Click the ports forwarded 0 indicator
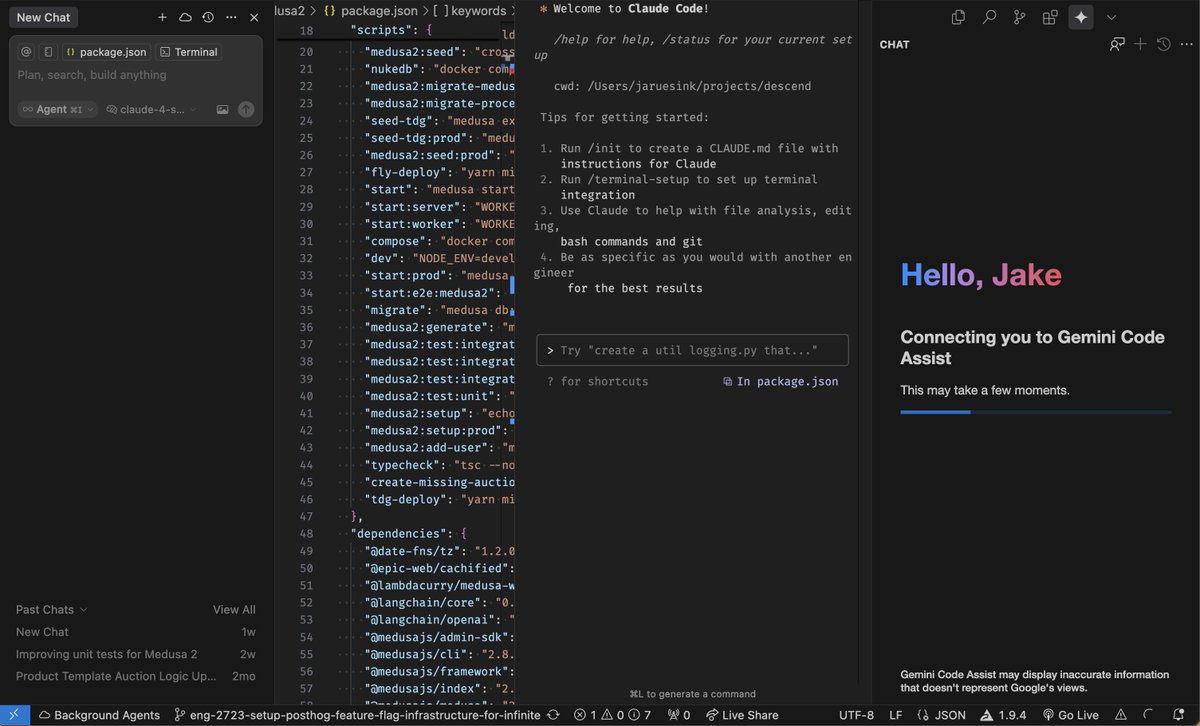Image resolution: width=1200 pixels, height=726 pixels. point(679,715)
